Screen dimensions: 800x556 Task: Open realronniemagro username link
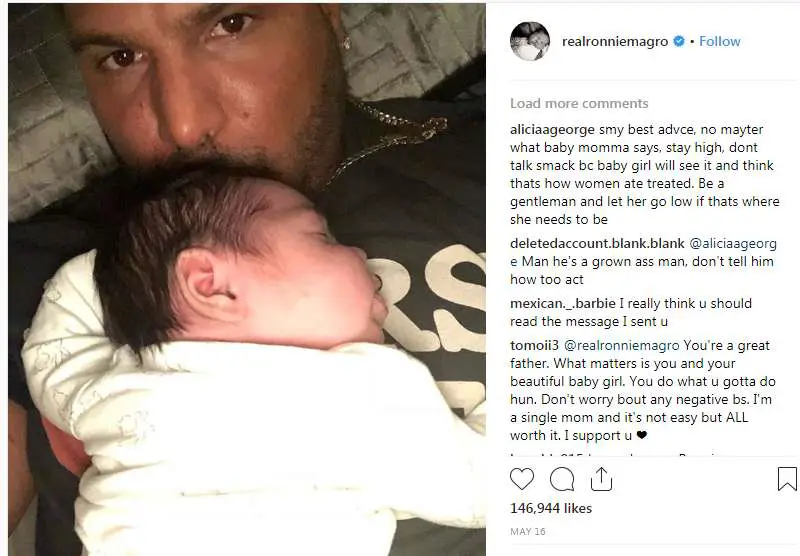[615, 42]
